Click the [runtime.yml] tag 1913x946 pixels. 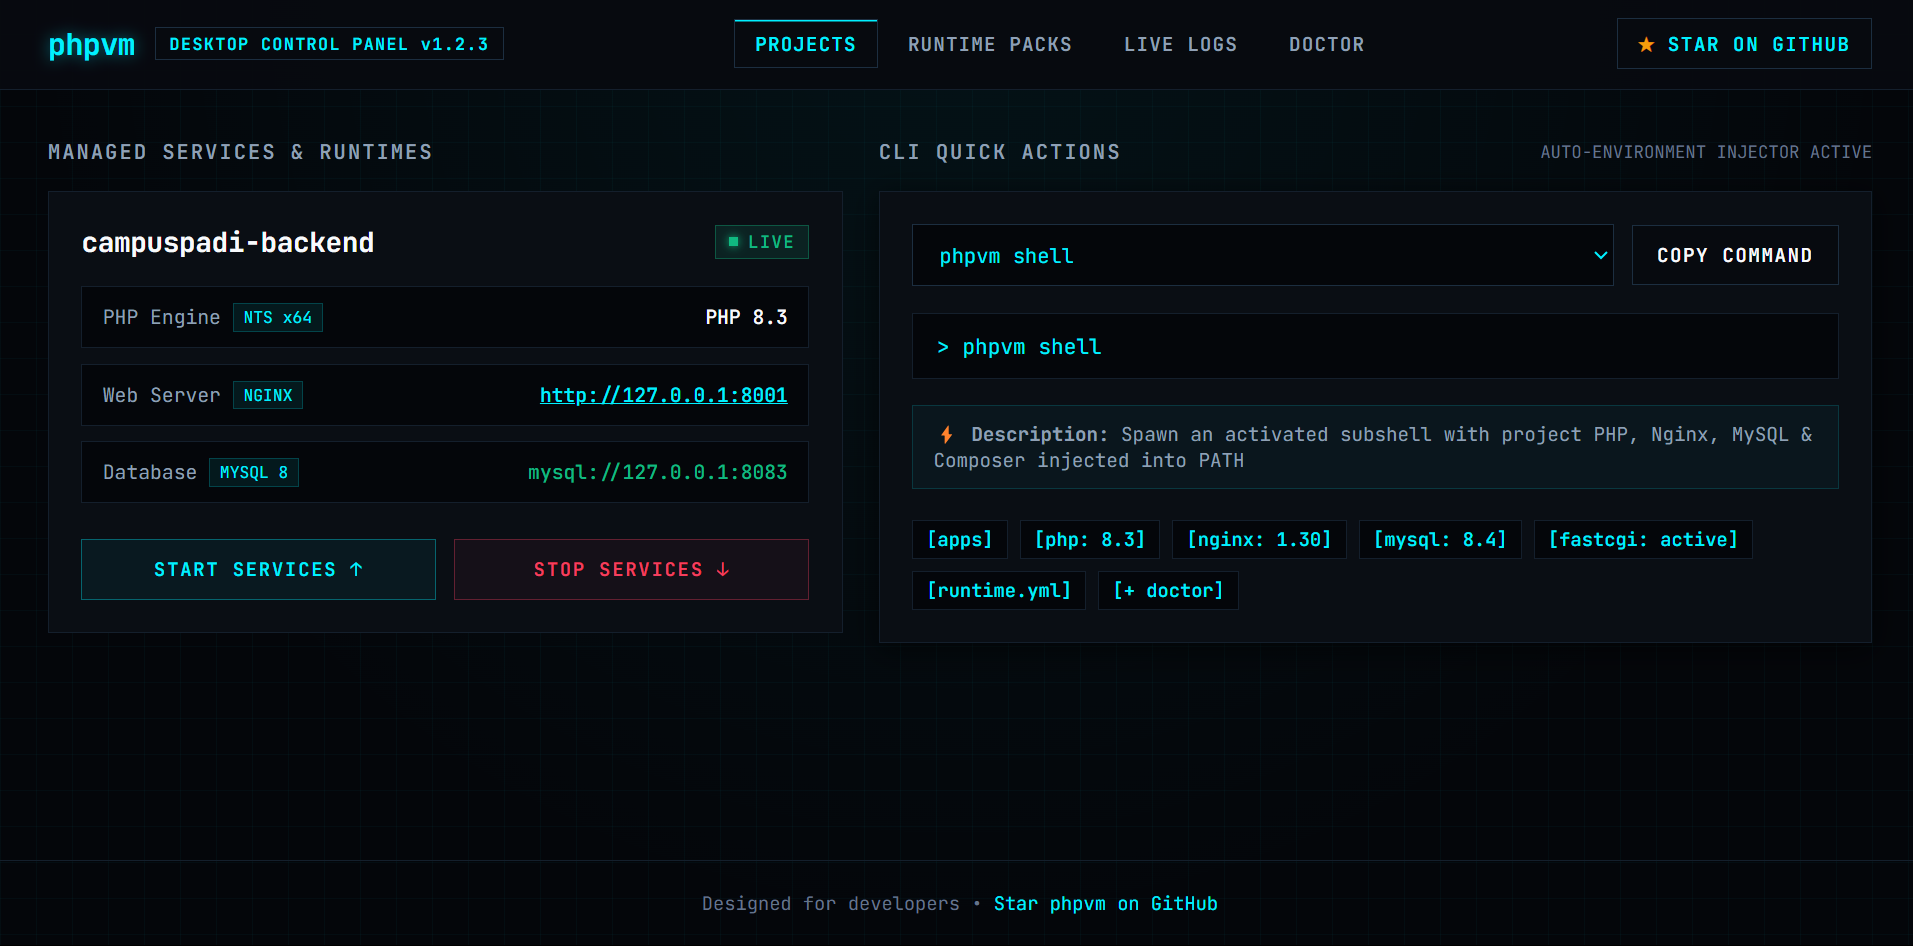[999, 591]
